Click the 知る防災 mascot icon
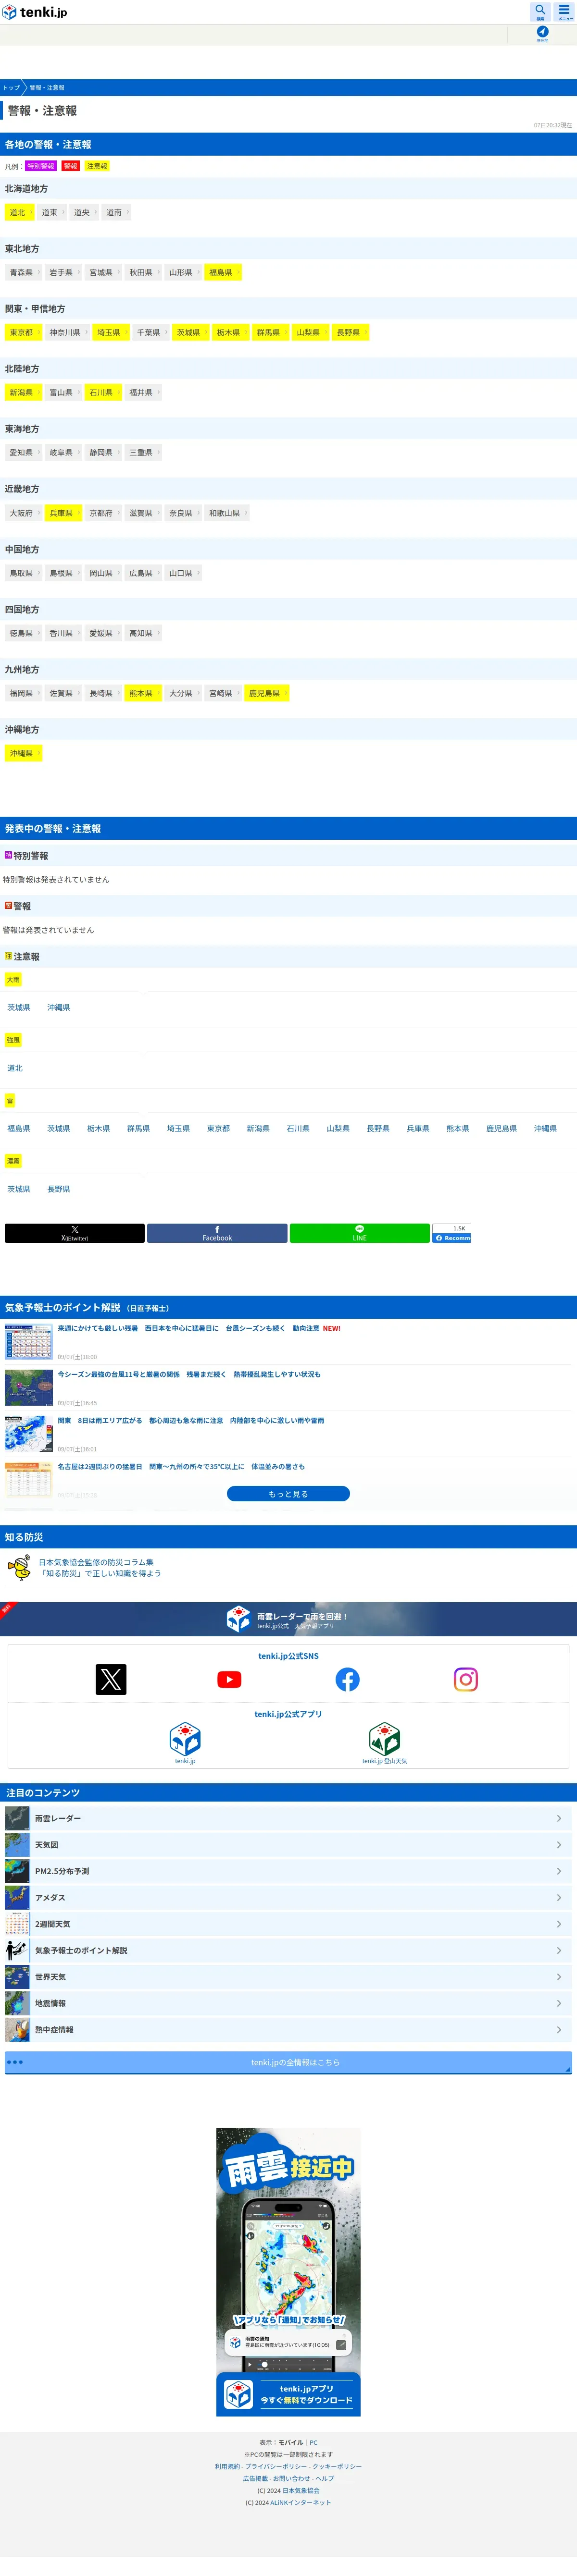Viewport: 577px width, 2576px height. tap(19, 1567)
